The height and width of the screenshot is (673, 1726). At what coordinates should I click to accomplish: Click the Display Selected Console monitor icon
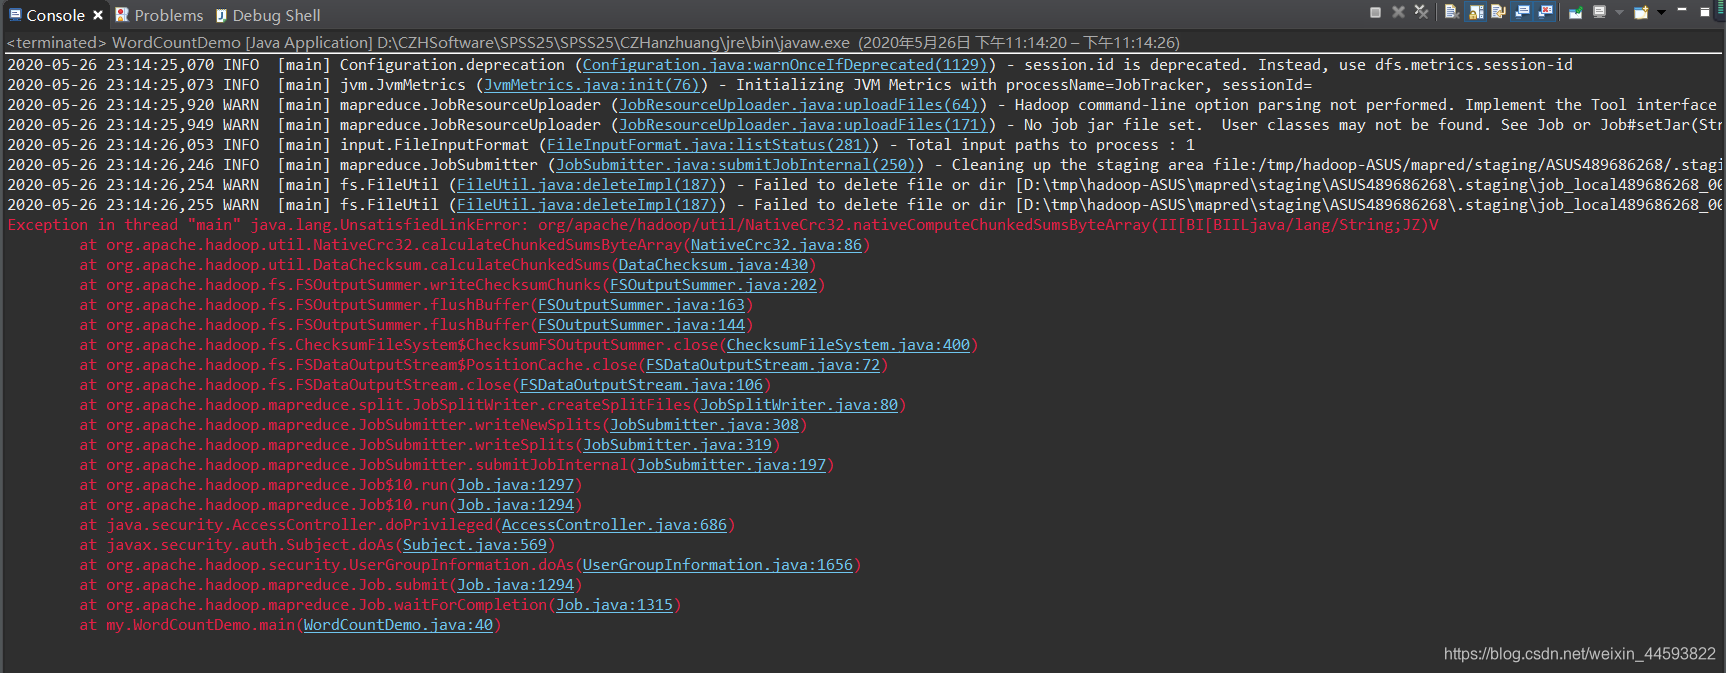click(1599, 12)
